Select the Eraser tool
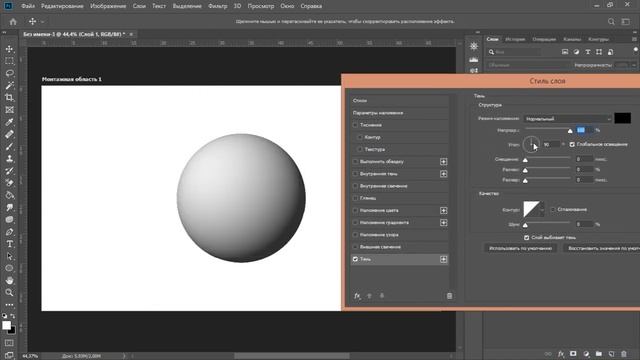 (x=9, y=183)
